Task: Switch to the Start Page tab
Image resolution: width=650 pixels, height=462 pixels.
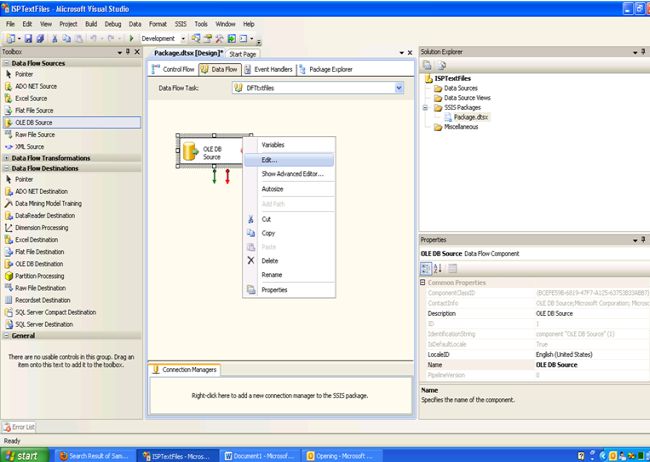Action: pos(243,54)
